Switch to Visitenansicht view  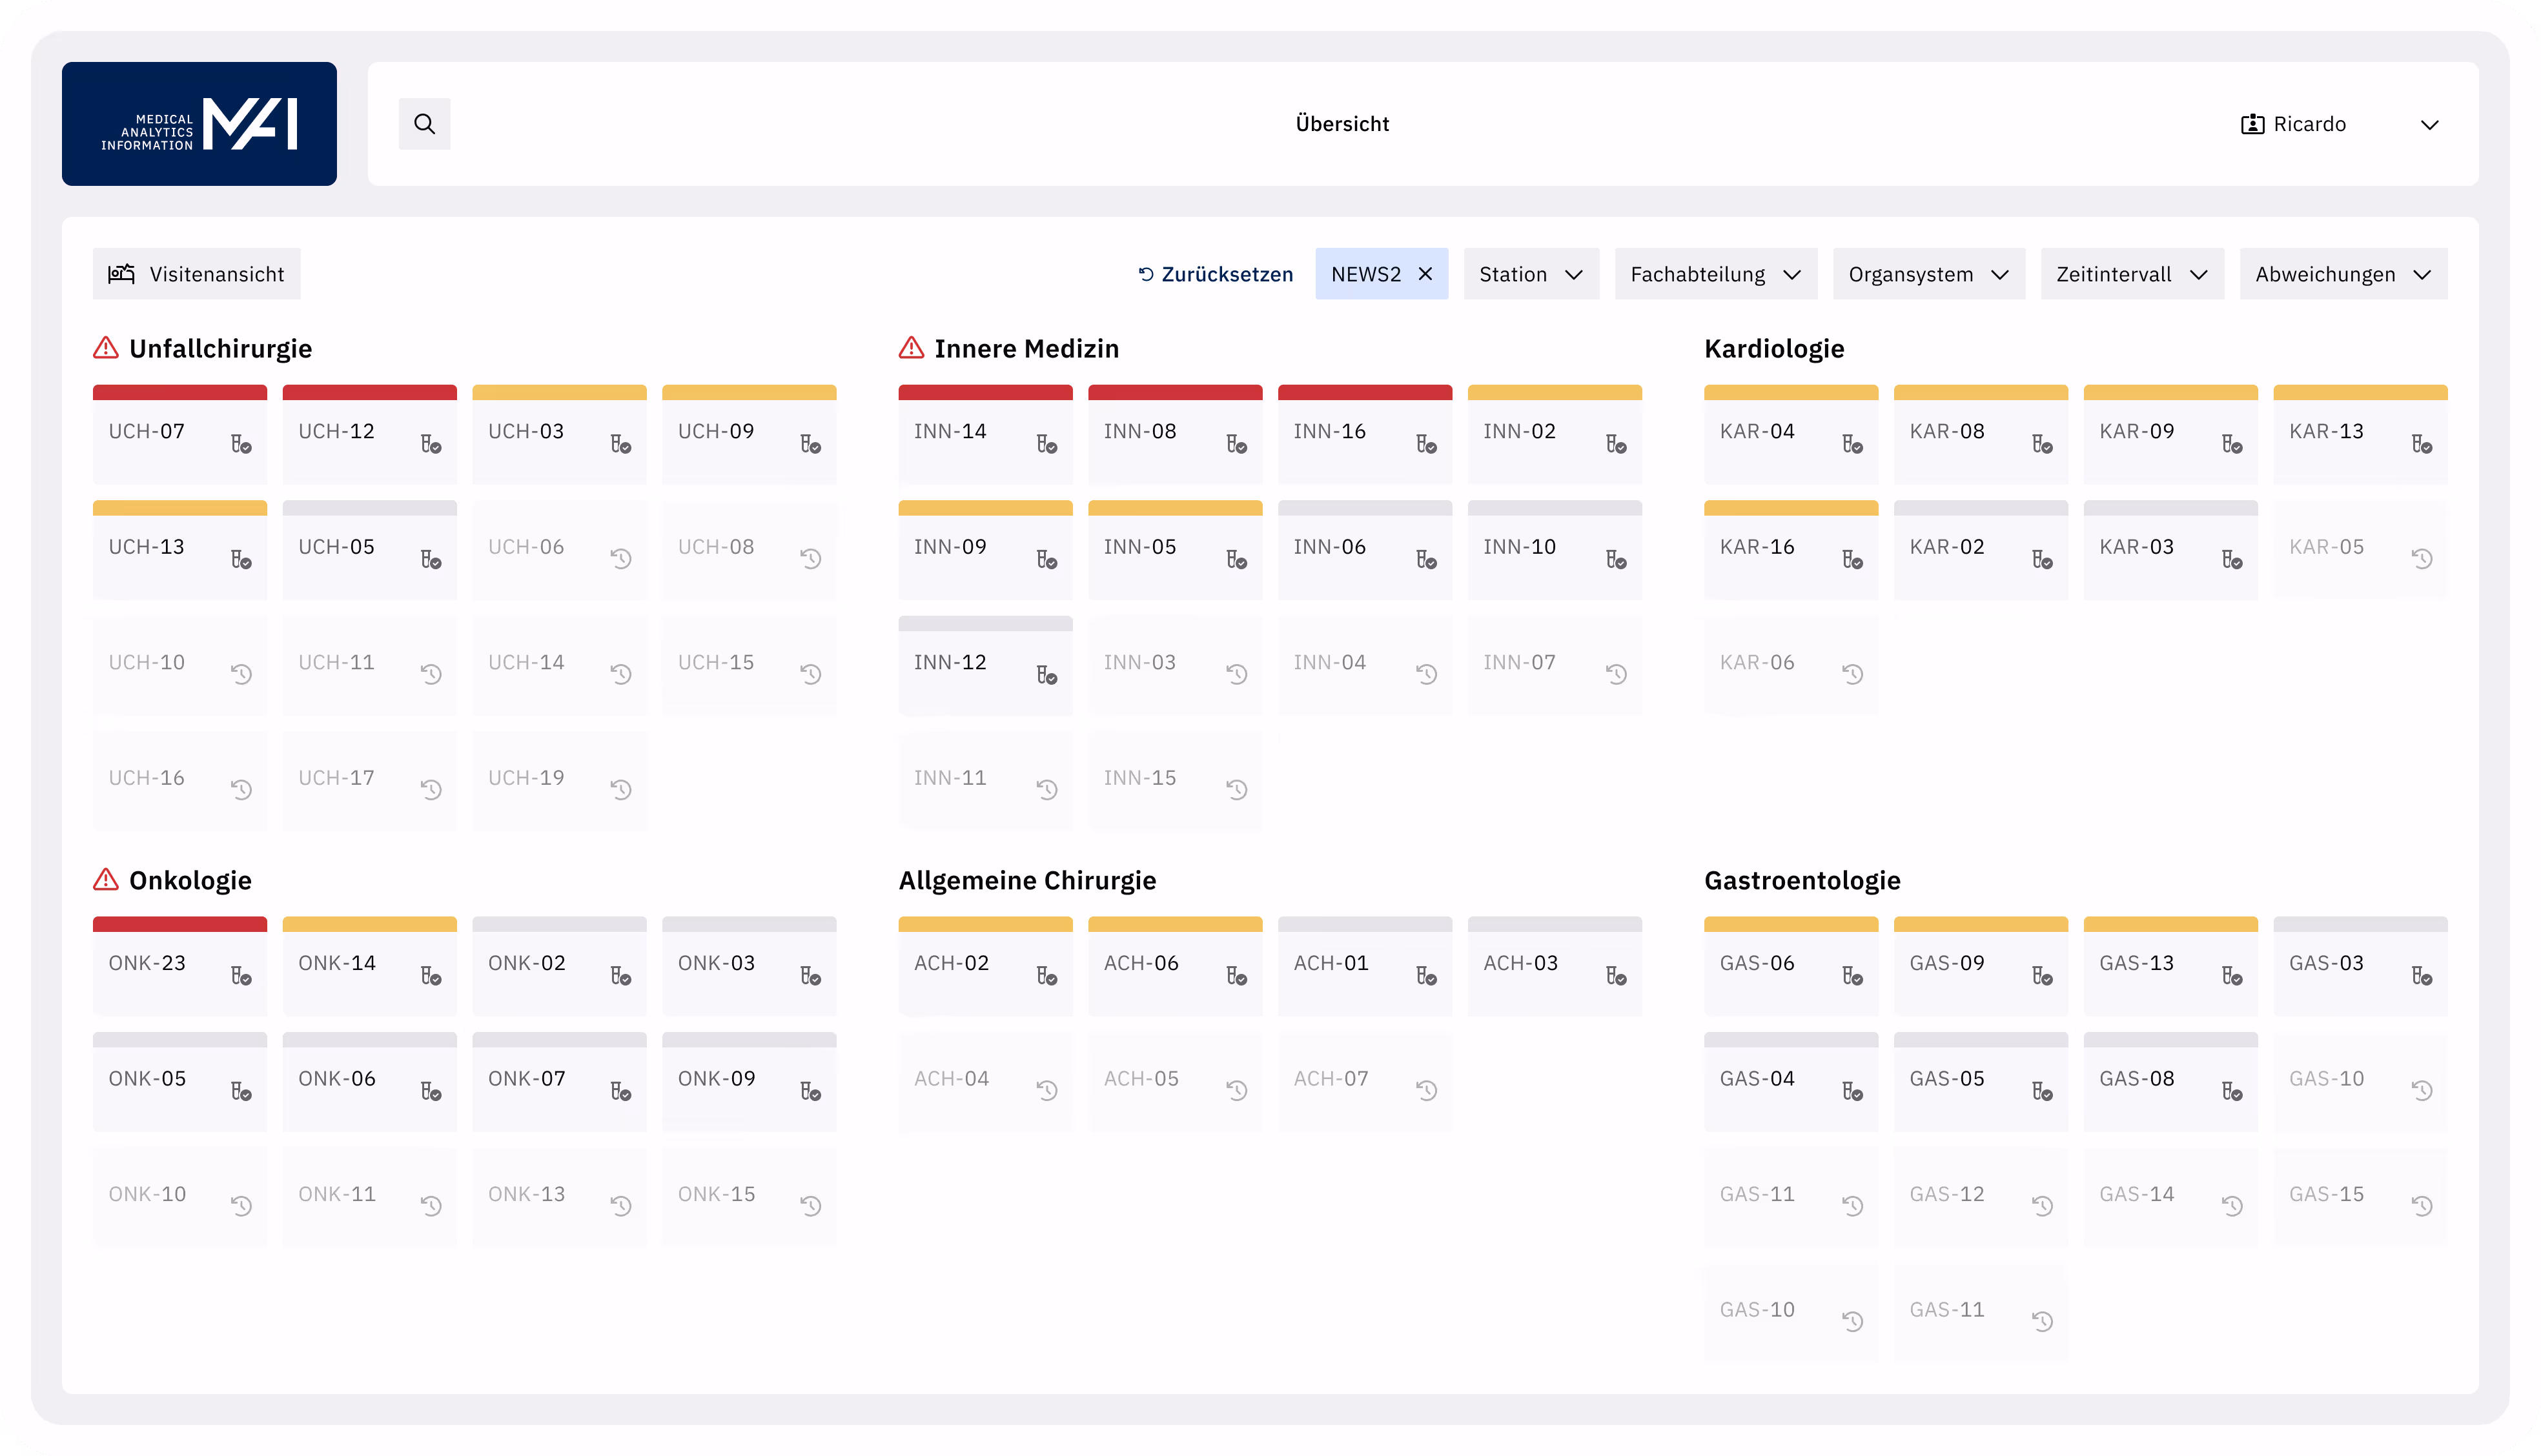(x=197, y=274)
